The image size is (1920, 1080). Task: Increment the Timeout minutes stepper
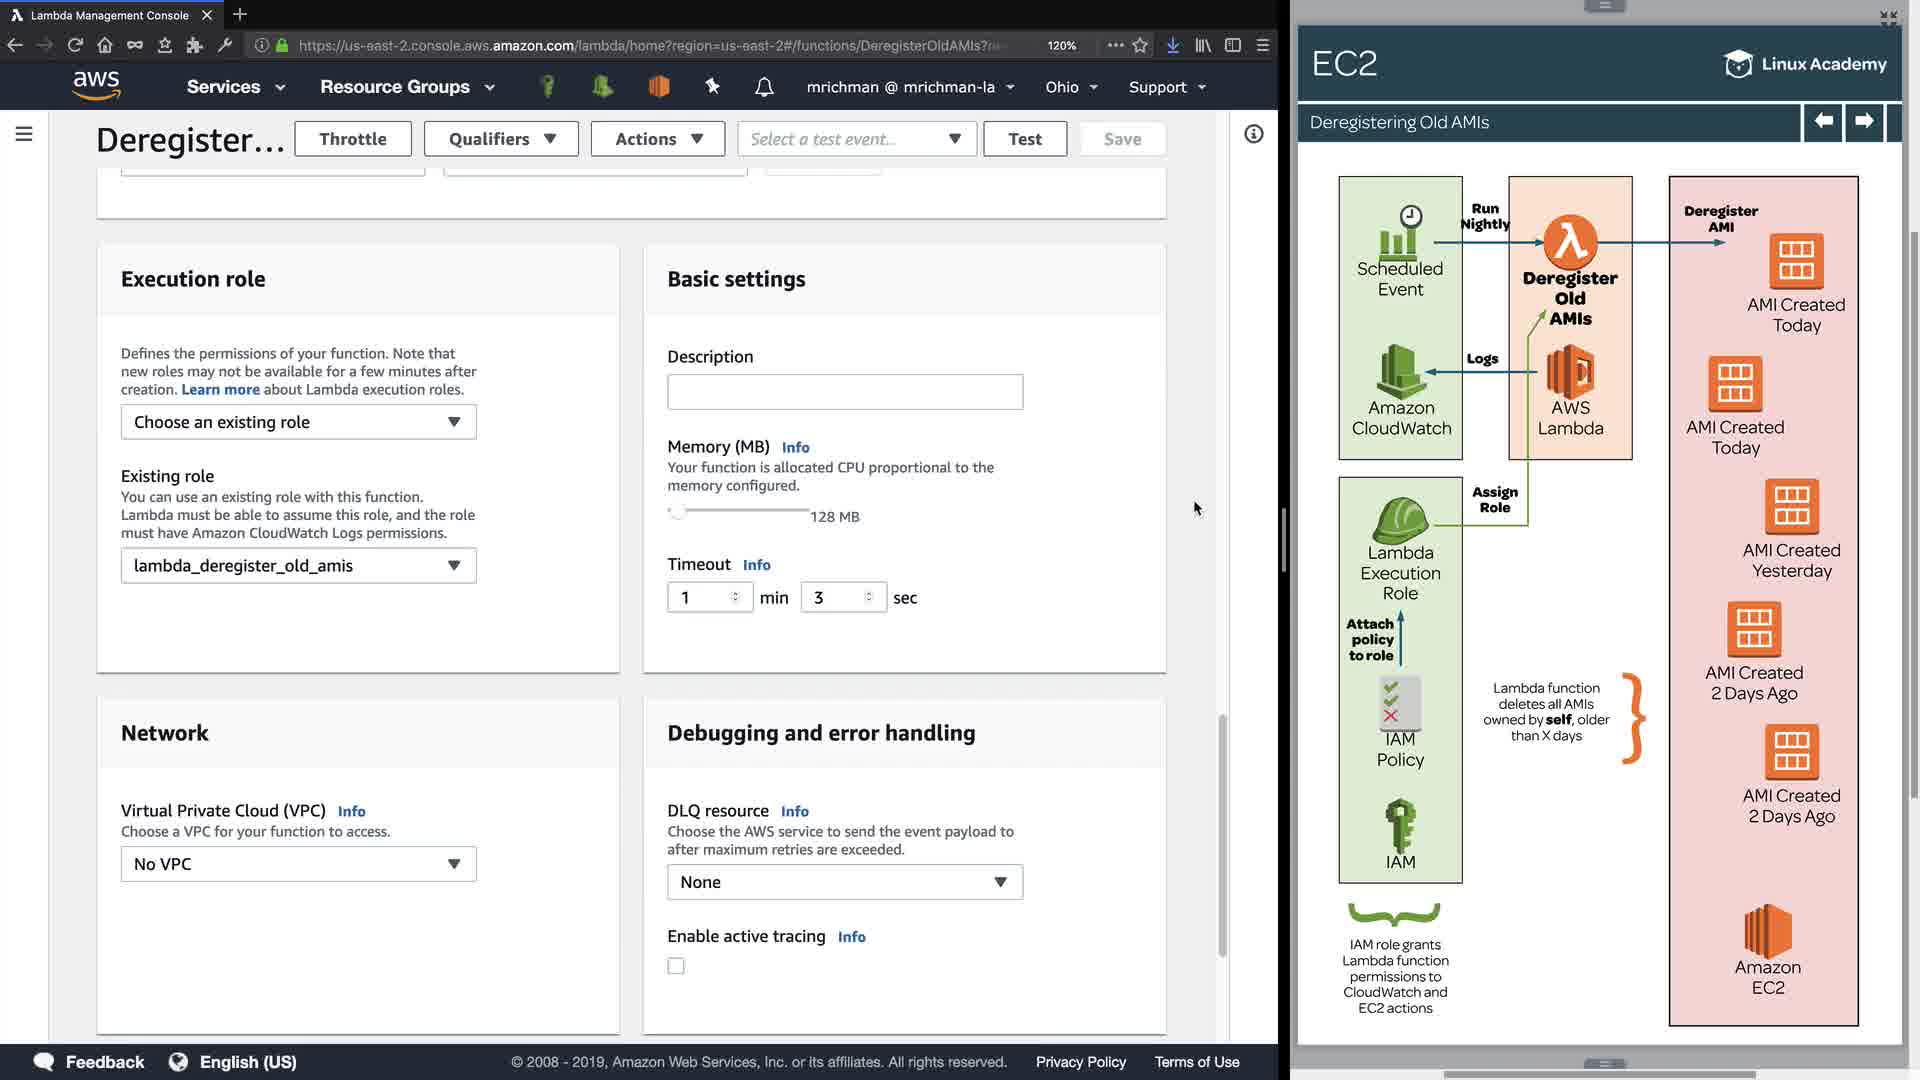point(735,593)
